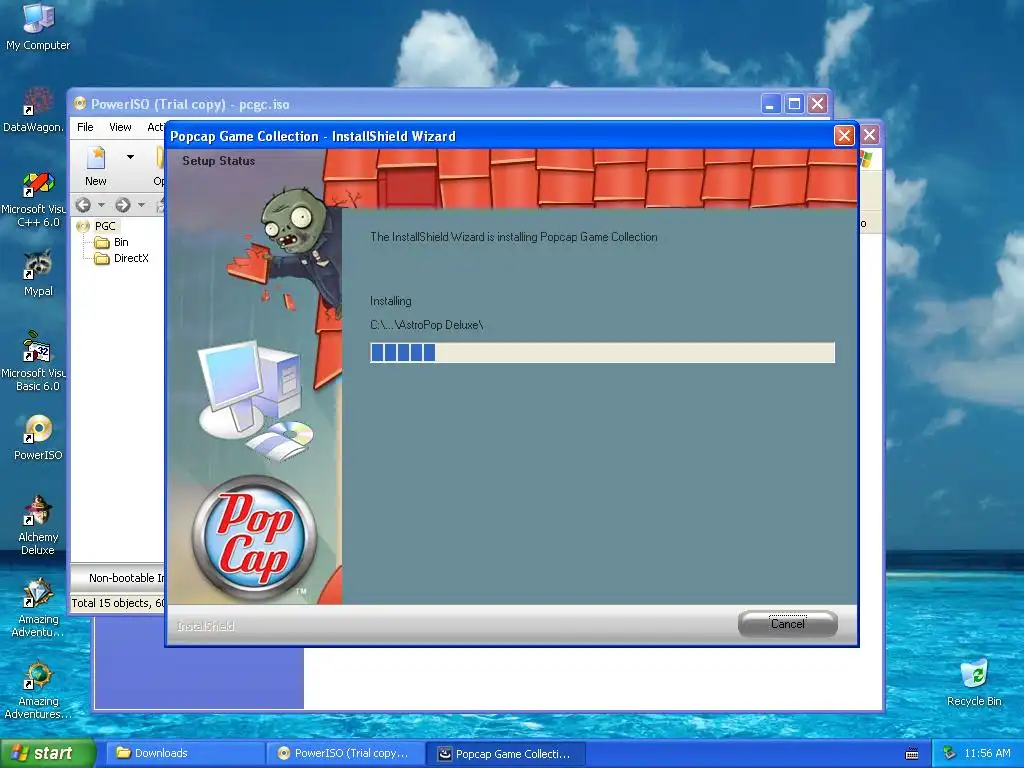Viewport: 1024px width, 768px height.
Task: Click the system tray network icon
Action: (x=949, y=754)
